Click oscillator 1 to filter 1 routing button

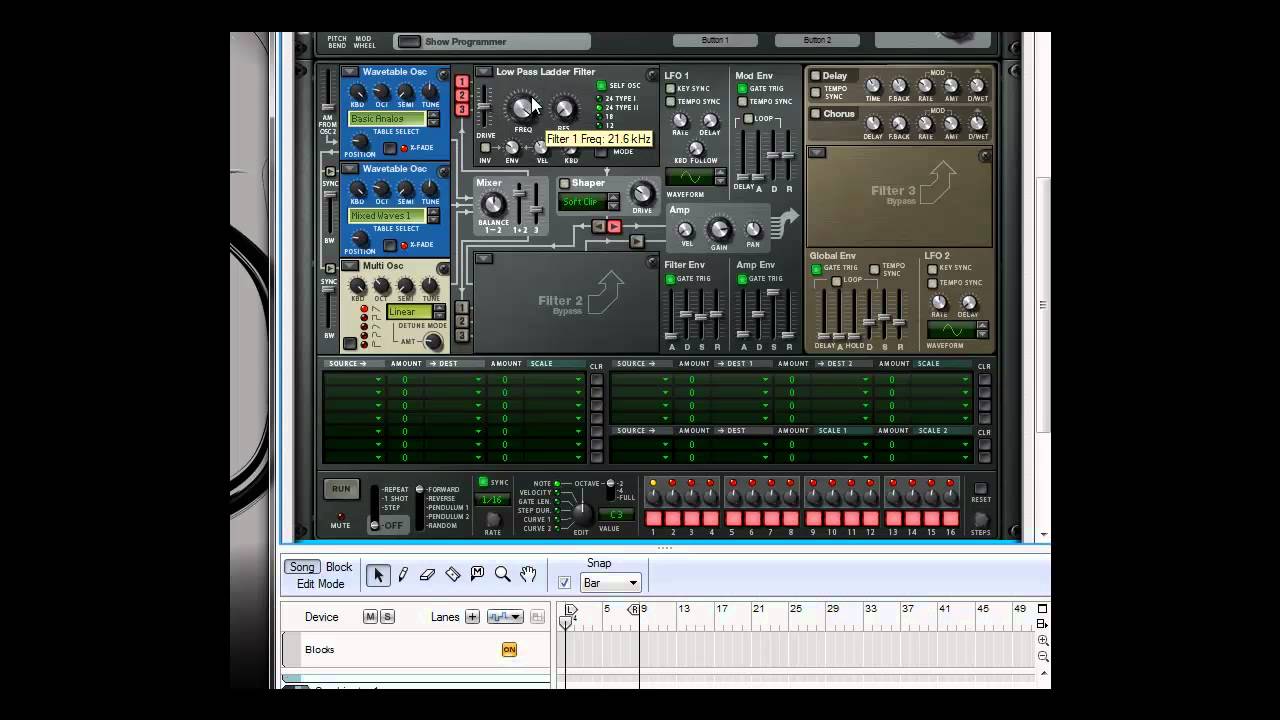point(461,82)
